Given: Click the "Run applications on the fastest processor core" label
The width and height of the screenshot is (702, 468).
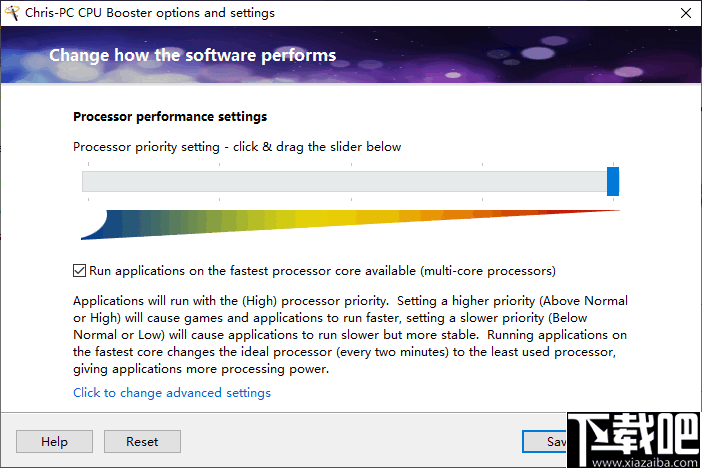Looking at the screenshot, I should (x=322, y=270).
